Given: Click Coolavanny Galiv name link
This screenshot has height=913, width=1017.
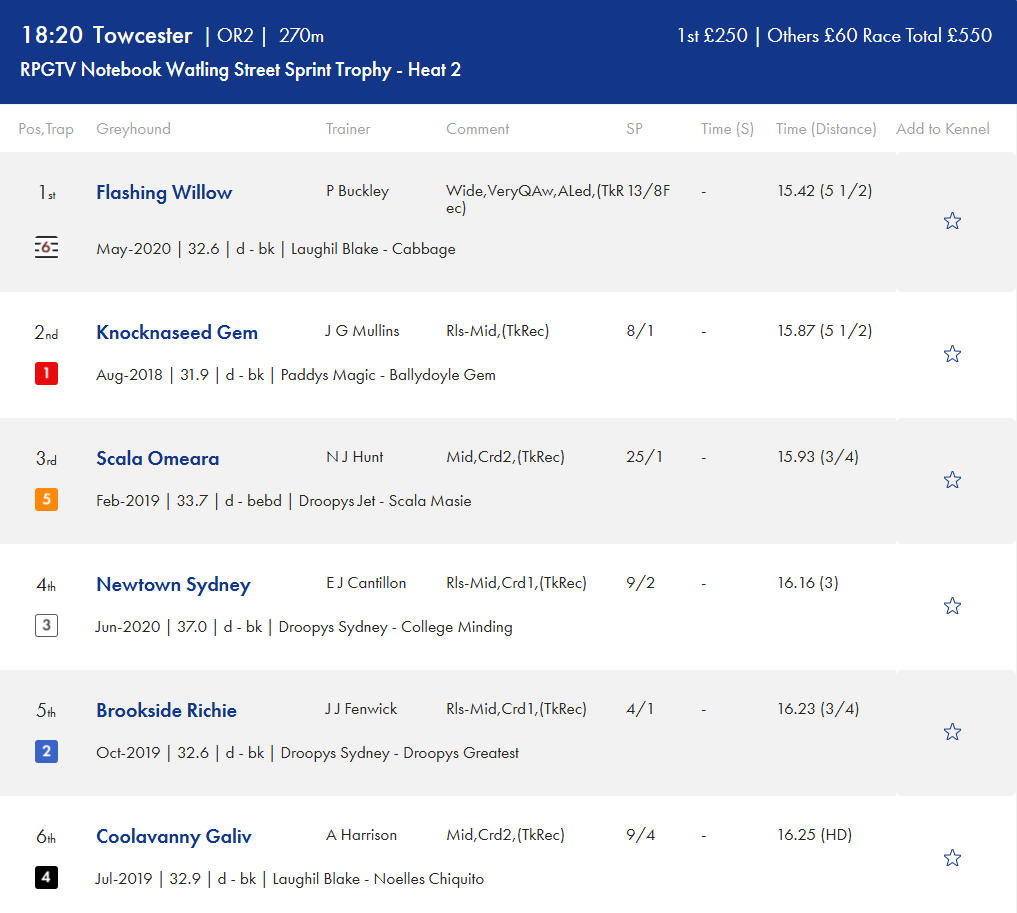Looking at the screenshot, I should point(174,837).
